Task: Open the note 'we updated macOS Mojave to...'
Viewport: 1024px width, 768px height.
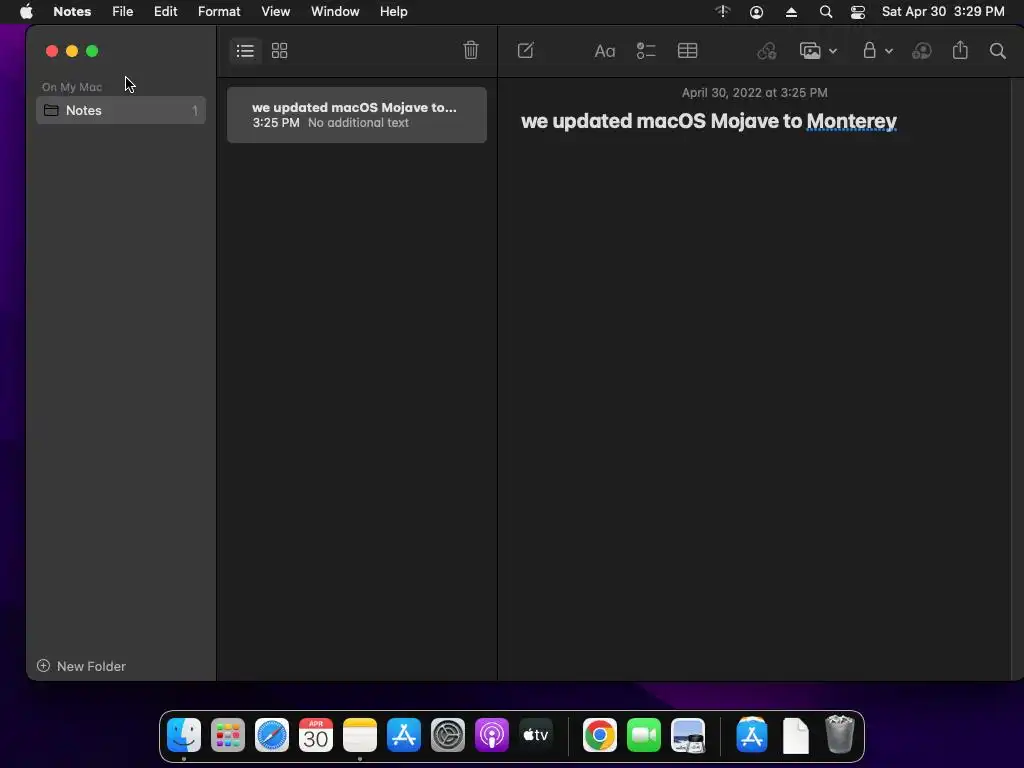Action: click(x=357, y=115)
